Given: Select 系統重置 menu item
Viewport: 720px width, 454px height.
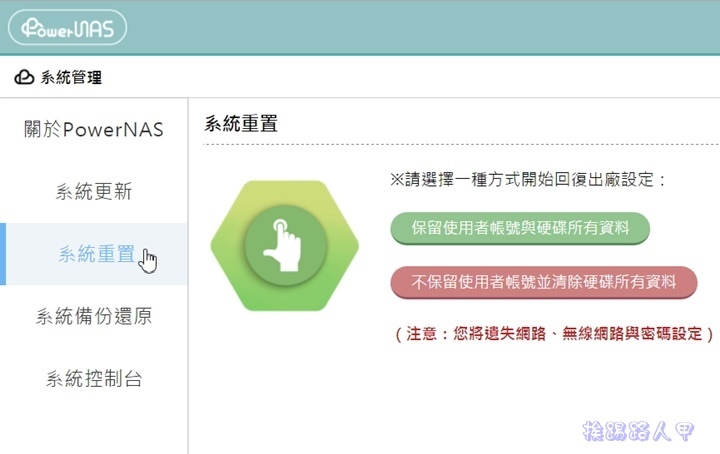Looking at the screenshot, I should [x=94, y=254].
